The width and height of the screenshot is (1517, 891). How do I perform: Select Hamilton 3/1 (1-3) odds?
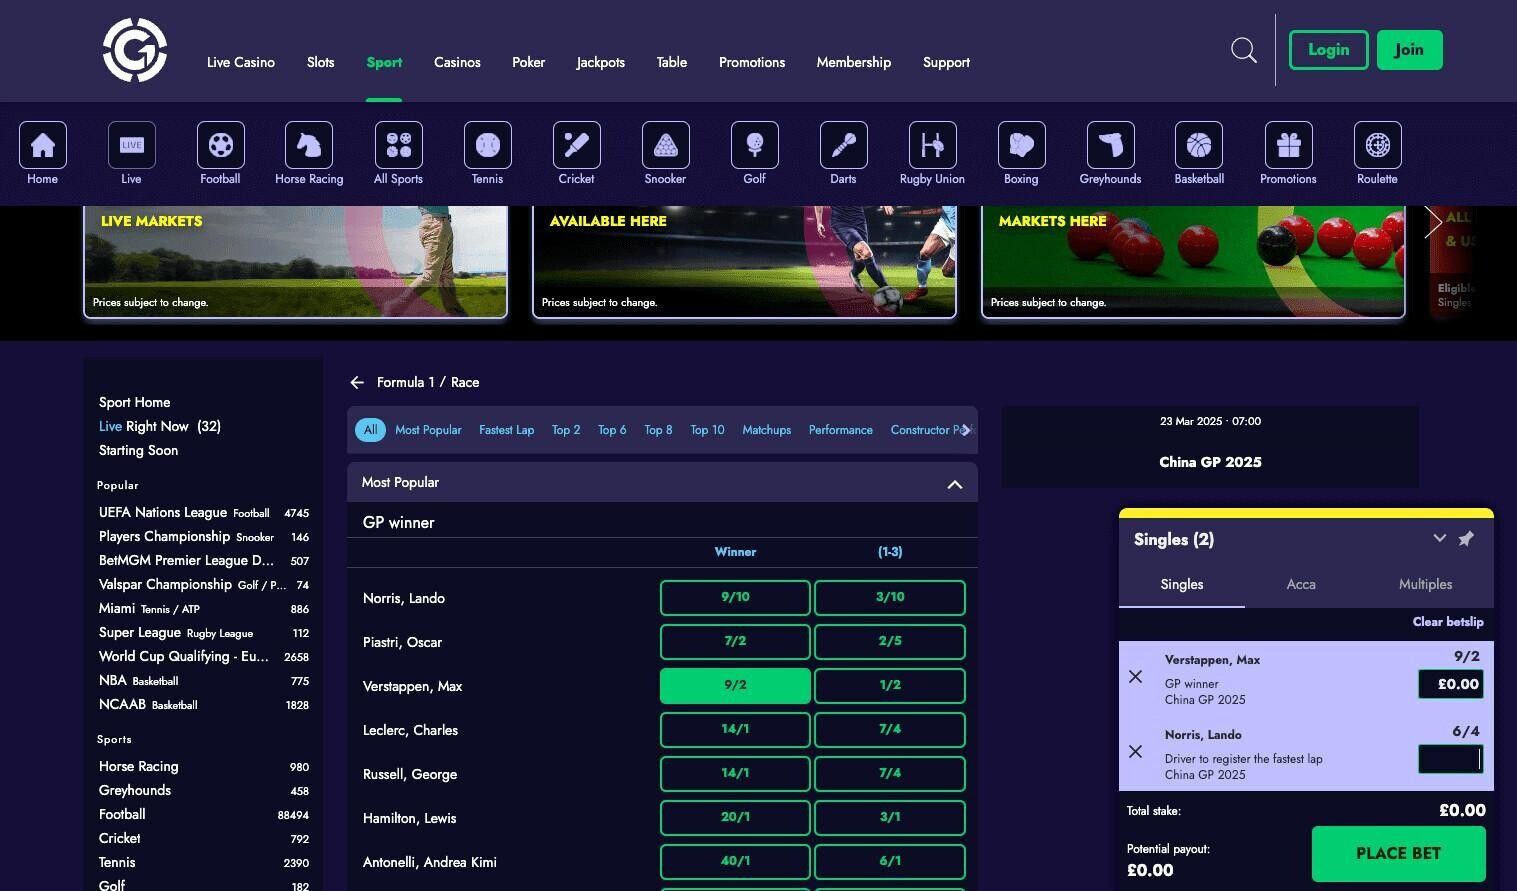pos(890,818)
